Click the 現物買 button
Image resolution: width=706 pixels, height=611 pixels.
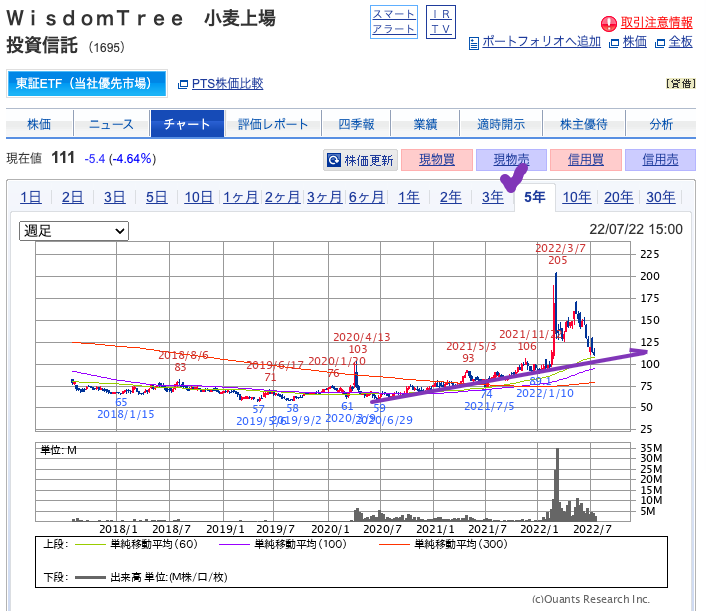pos(437,160)
